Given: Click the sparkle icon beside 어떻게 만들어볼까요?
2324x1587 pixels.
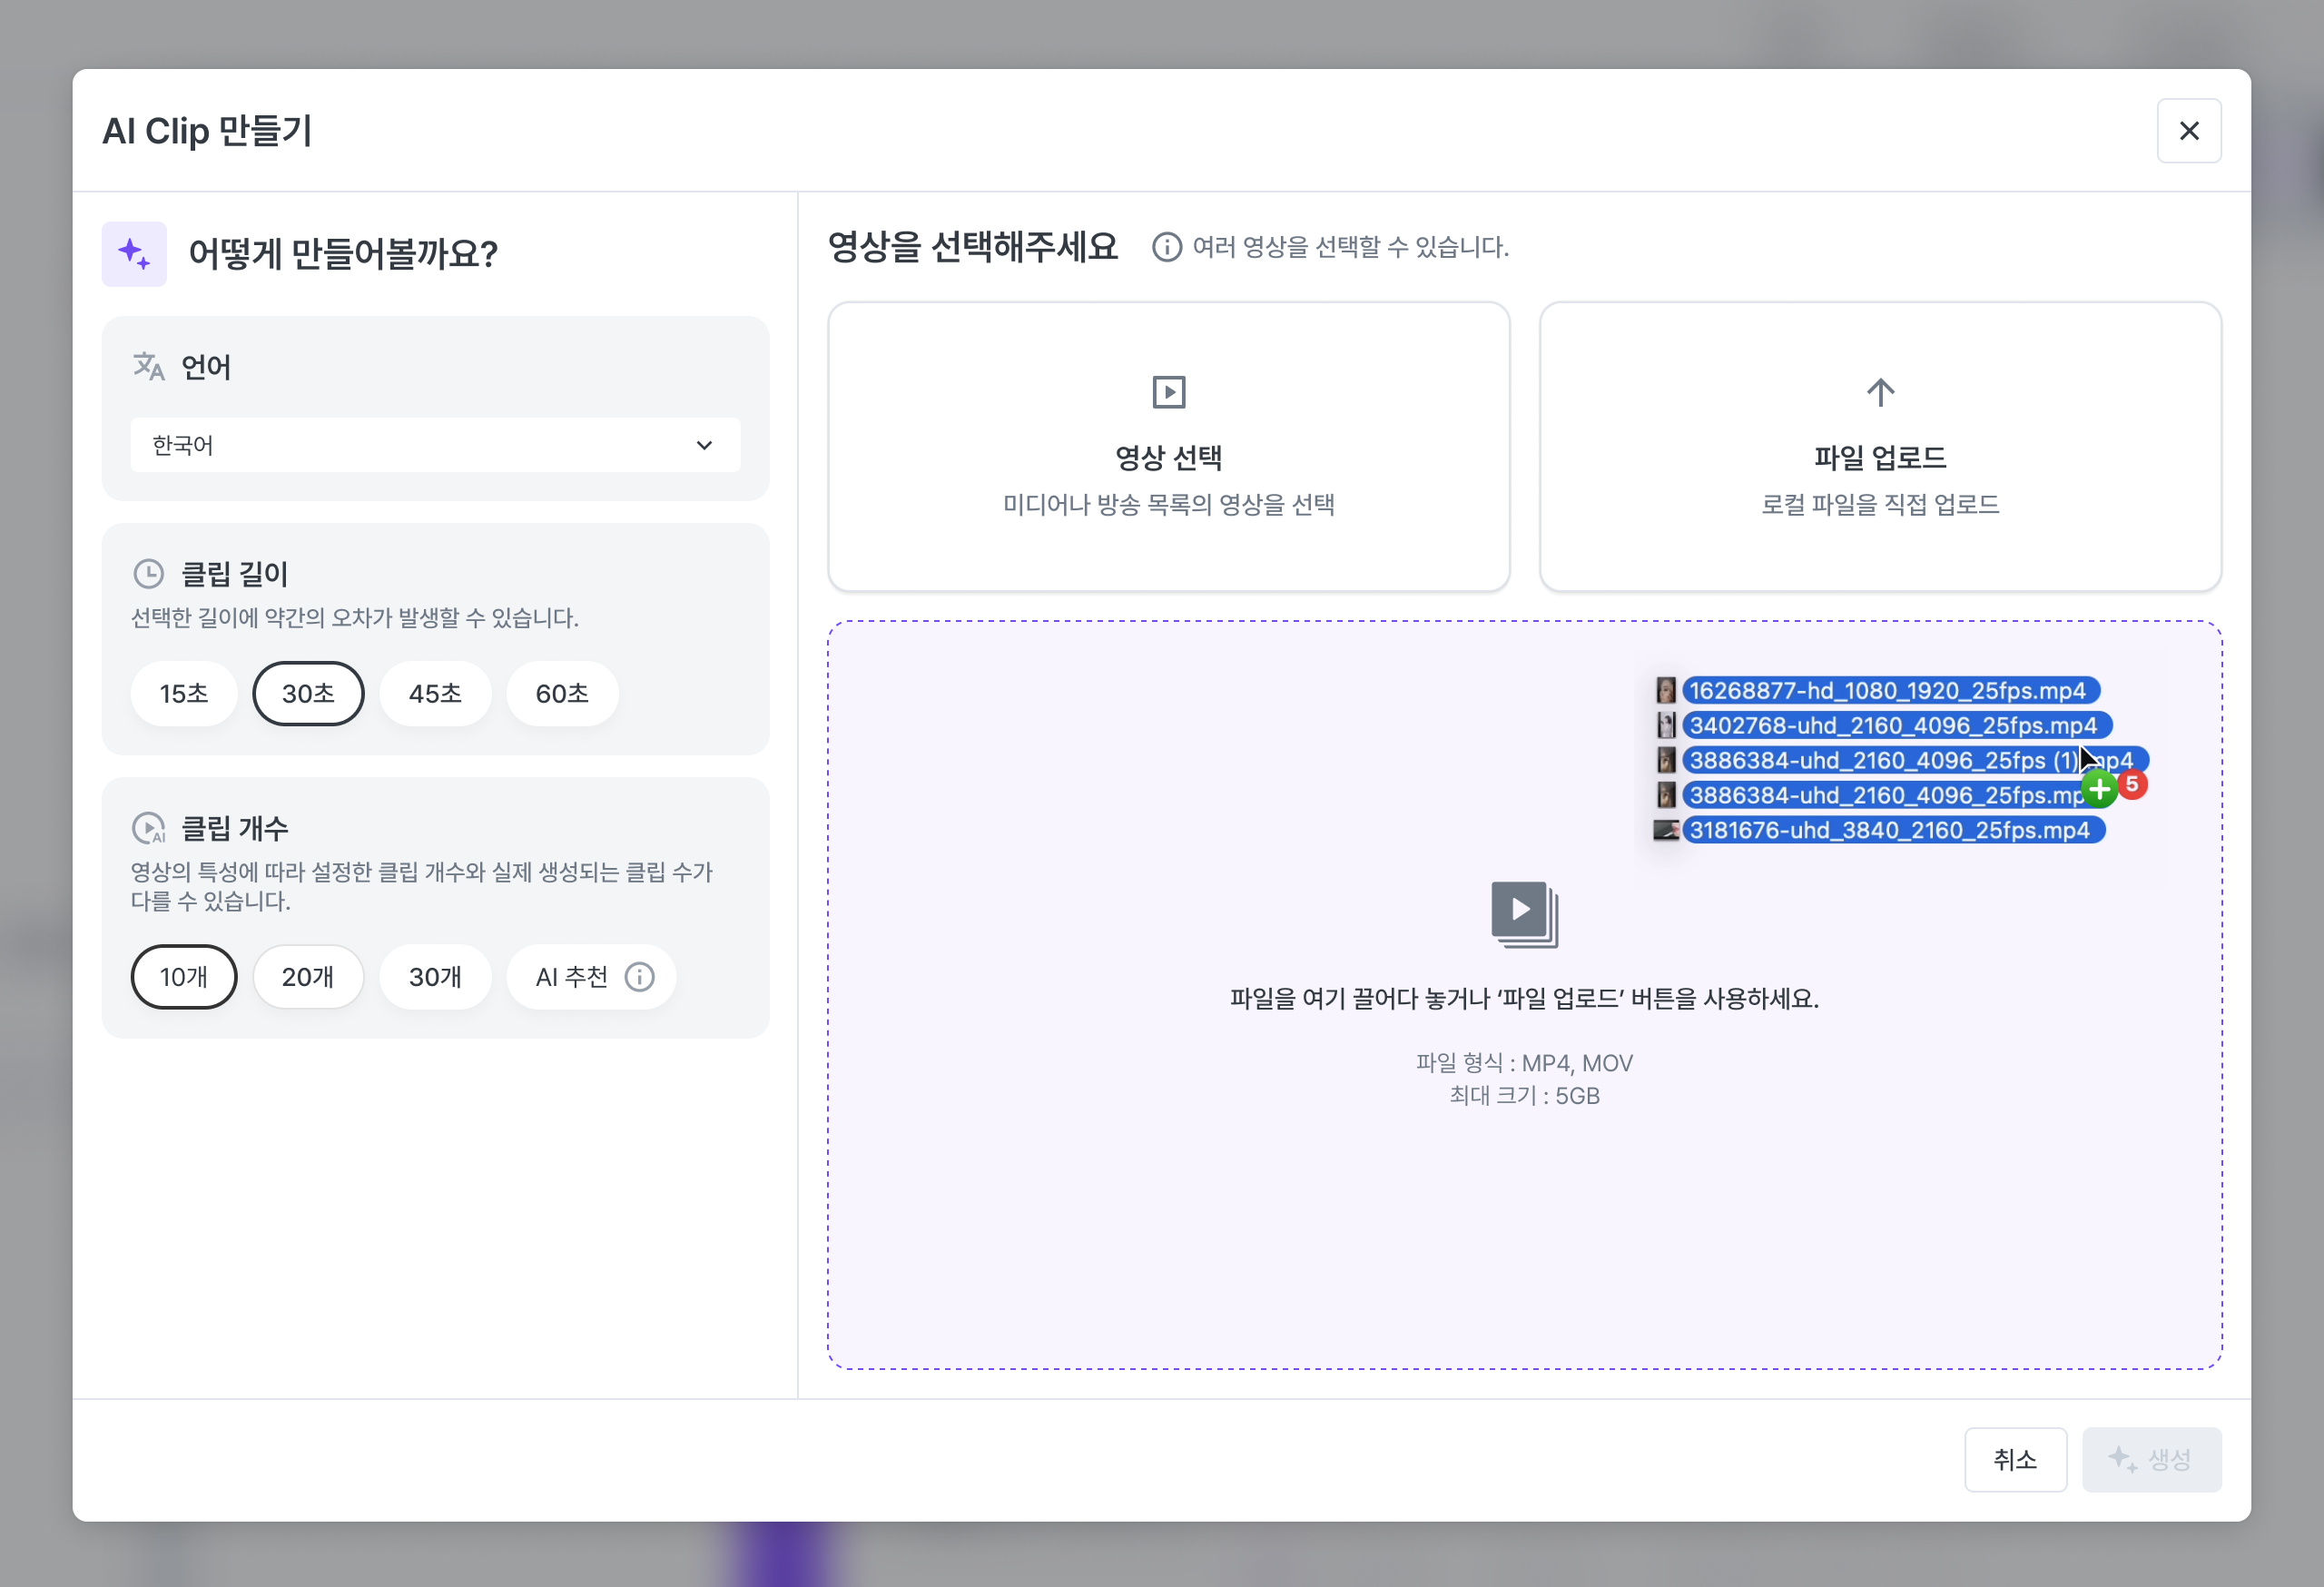Looking at the screenshot, I should (134, 254).
